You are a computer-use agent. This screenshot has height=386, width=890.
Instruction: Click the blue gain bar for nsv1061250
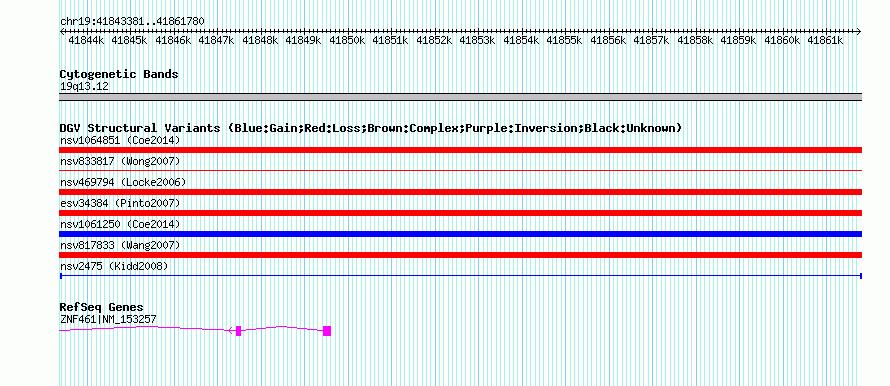click(x=460, y=234)
